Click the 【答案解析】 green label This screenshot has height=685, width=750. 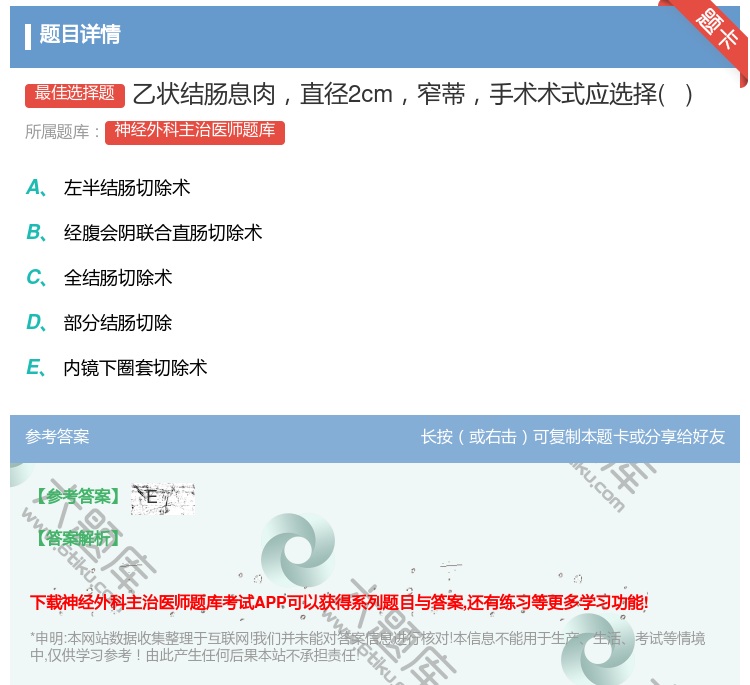coord(76,538)
